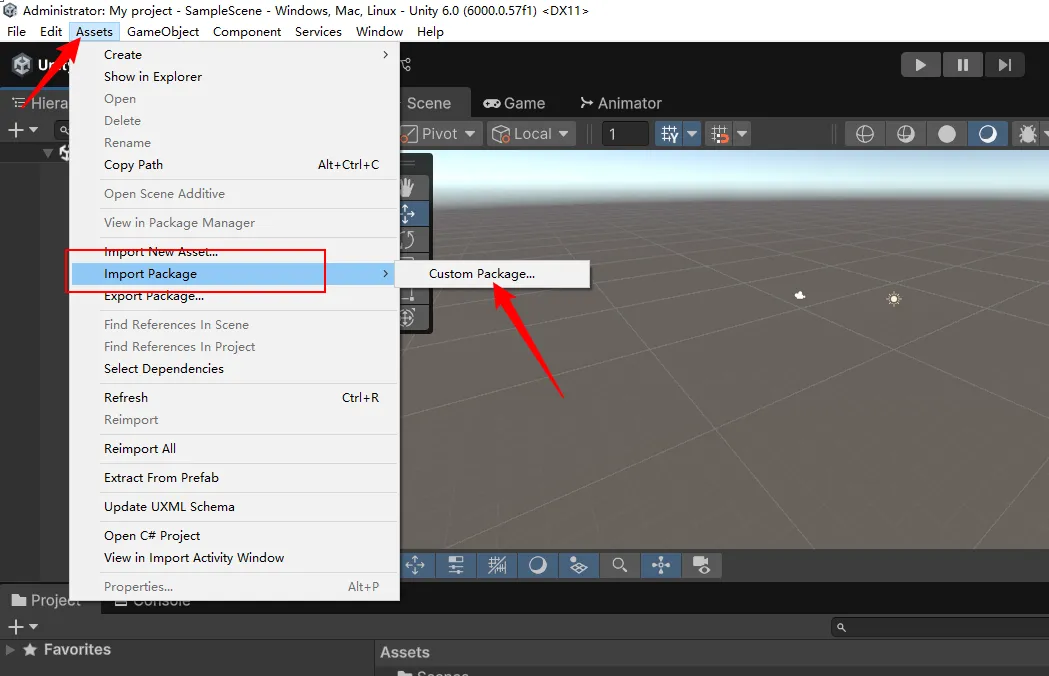
Task: Click the Step frame button
Action: [x=1004, y=65]
